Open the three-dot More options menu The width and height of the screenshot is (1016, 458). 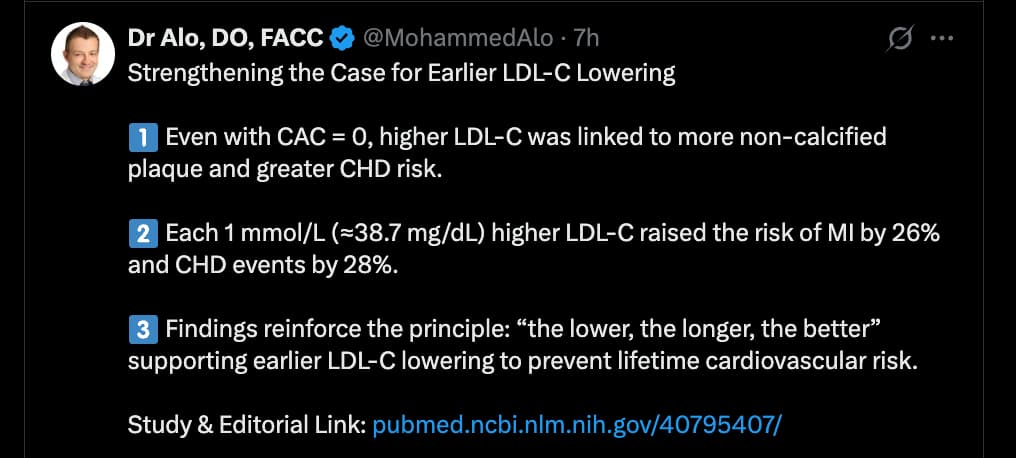(942, 39)
